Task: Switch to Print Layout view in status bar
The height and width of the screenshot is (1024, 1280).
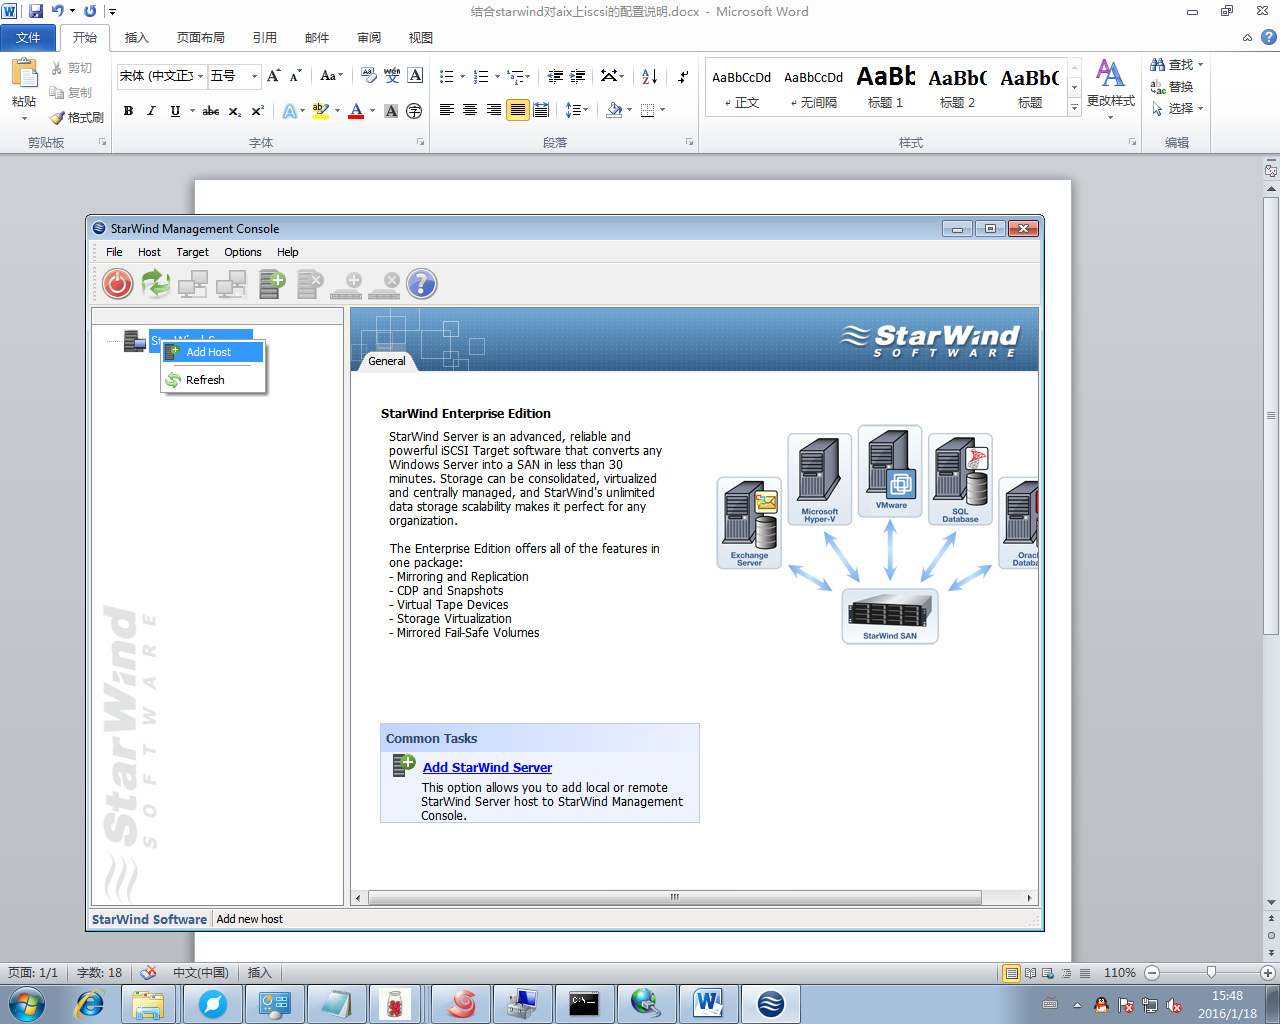Action: [1012, 973]
